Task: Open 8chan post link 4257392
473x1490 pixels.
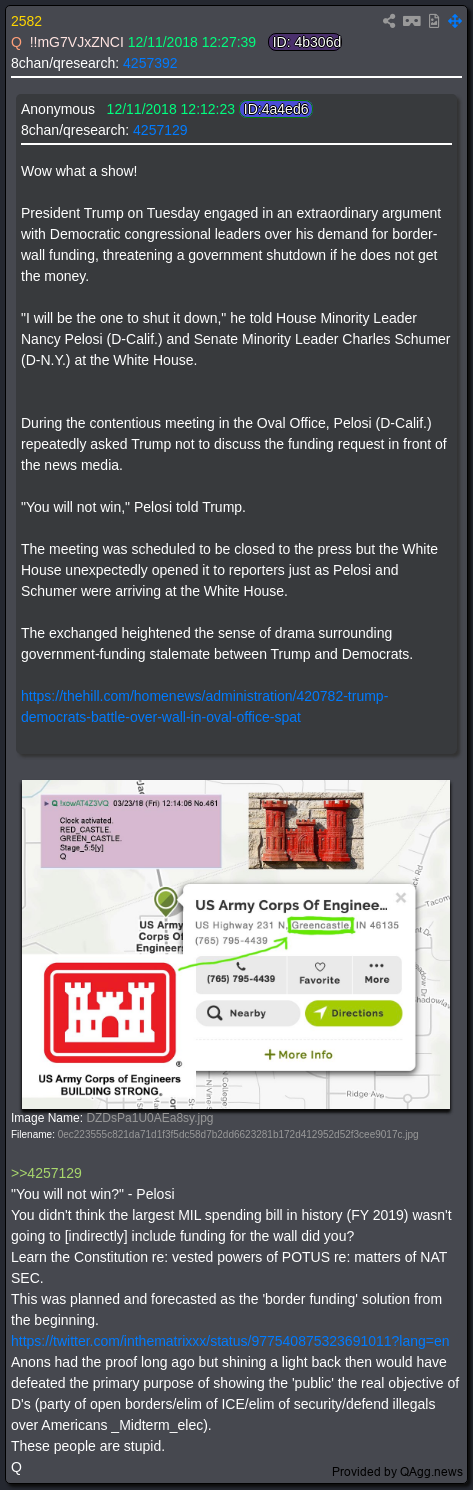Action: (x=150, y=62)
